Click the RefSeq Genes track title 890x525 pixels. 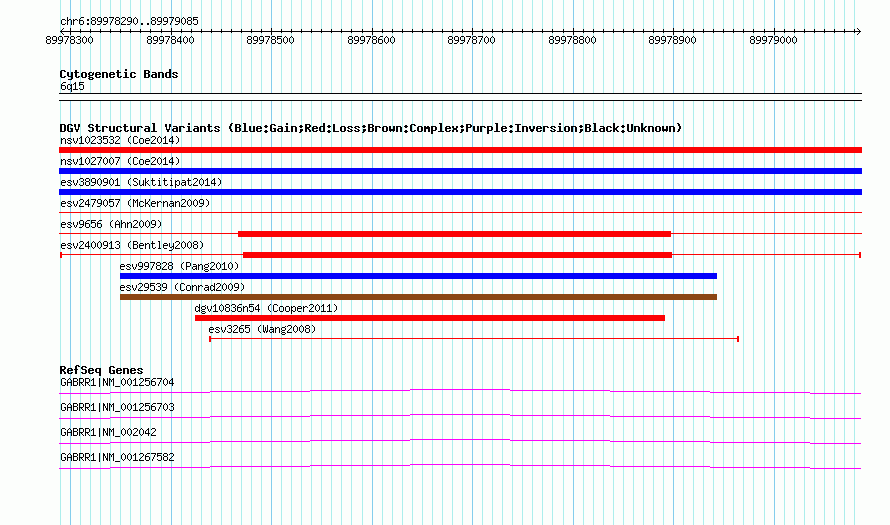pos(101,370)
